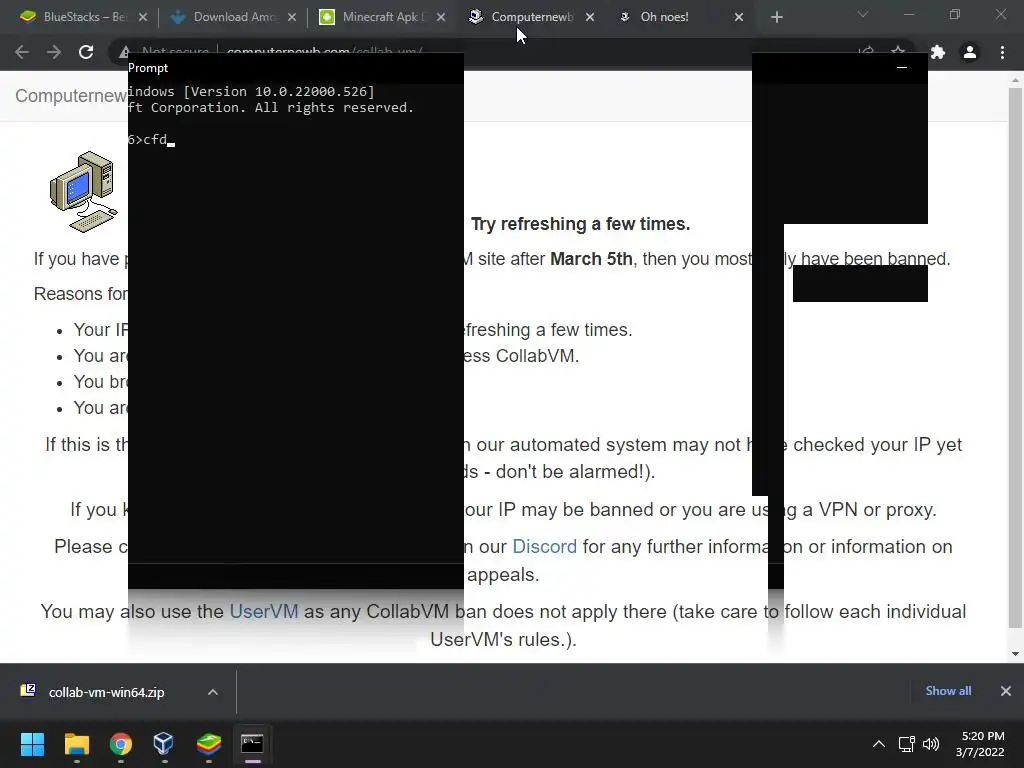Open downloaded collab-vm-win64.zip file
The width and height of the screenshot is (1024, 768).
point(106,692)
